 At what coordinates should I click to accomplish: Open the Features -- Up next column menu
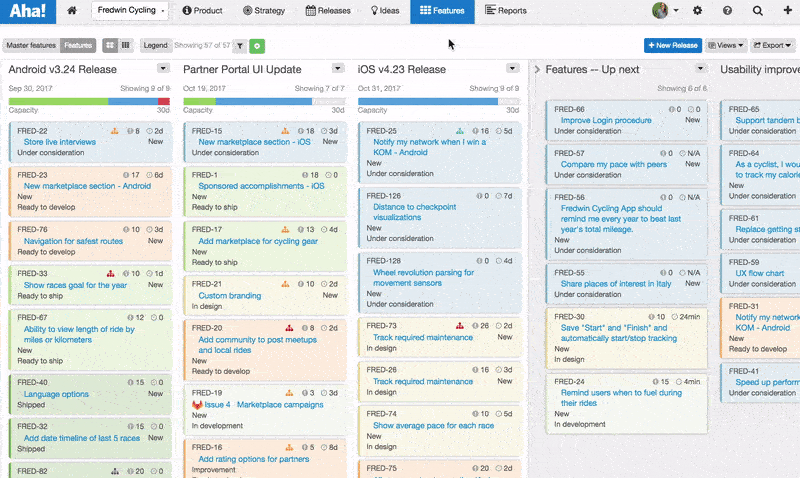pos(701,68)
